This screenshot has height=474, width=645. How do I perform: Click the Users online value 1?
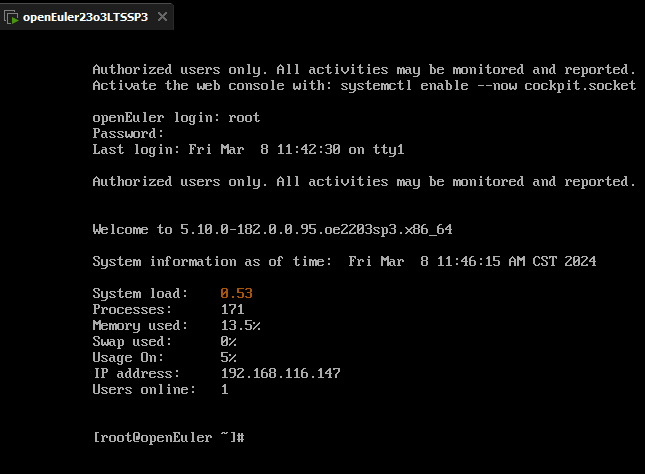[x=224, y=389]
